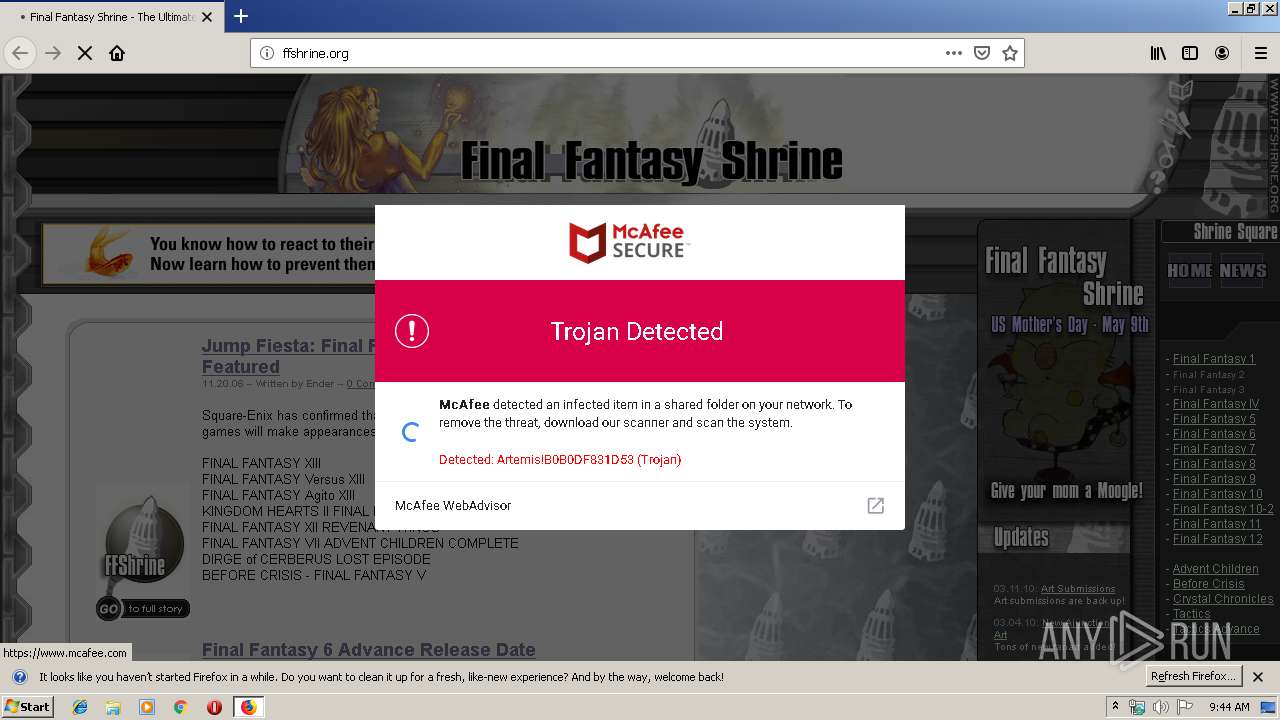Screen dimensions: 1280x720
Task: Open the Final Fantasy 10 link
Action: 1218,494
